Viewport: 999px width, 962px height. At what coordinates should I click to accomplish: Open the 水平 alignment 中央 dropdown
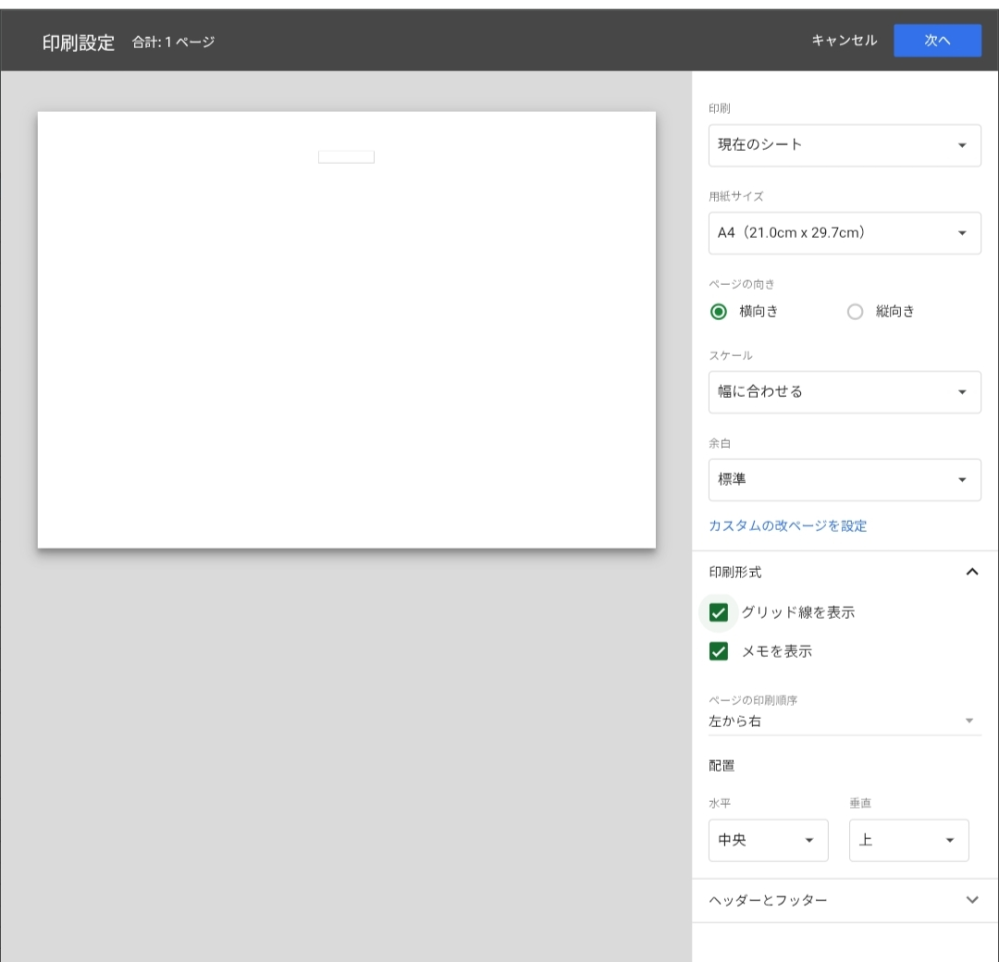768,840
